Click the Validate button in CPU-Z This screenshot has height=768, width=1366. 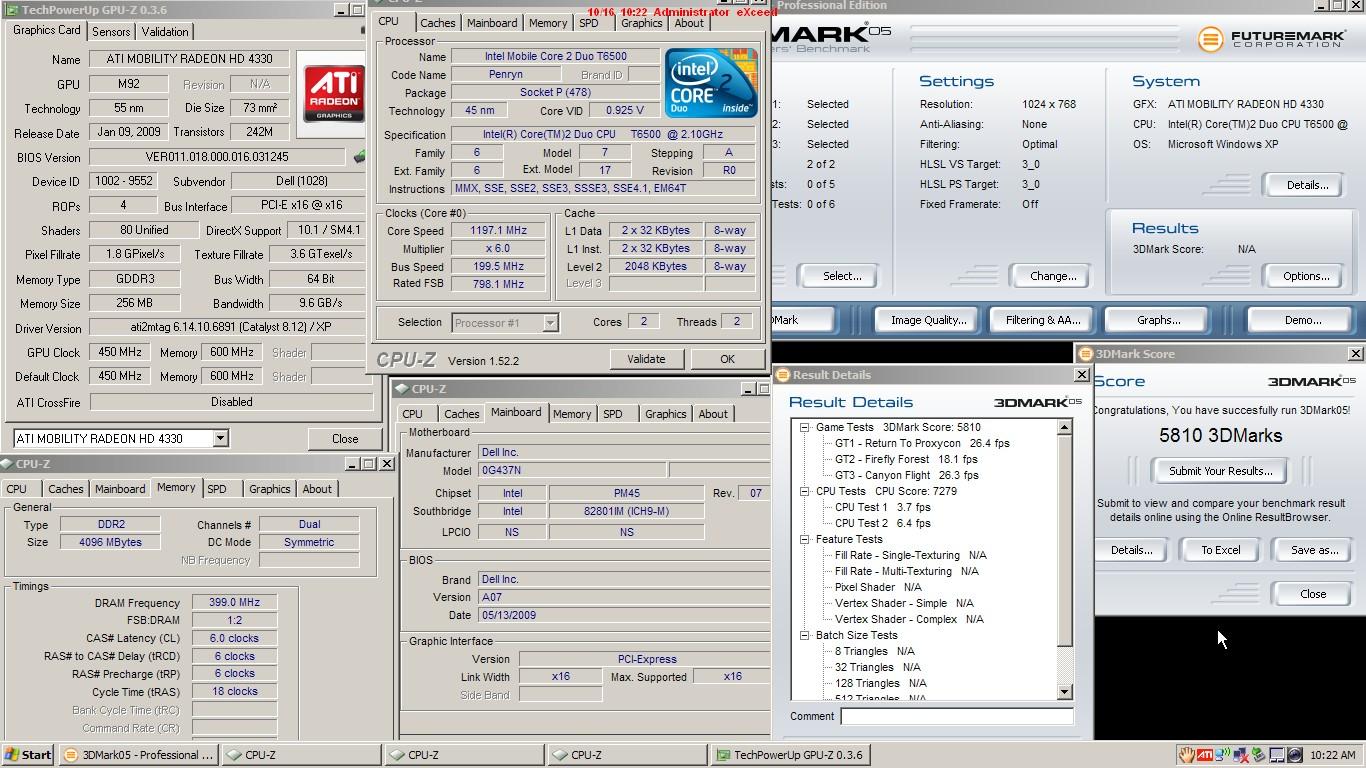[646, 359]
